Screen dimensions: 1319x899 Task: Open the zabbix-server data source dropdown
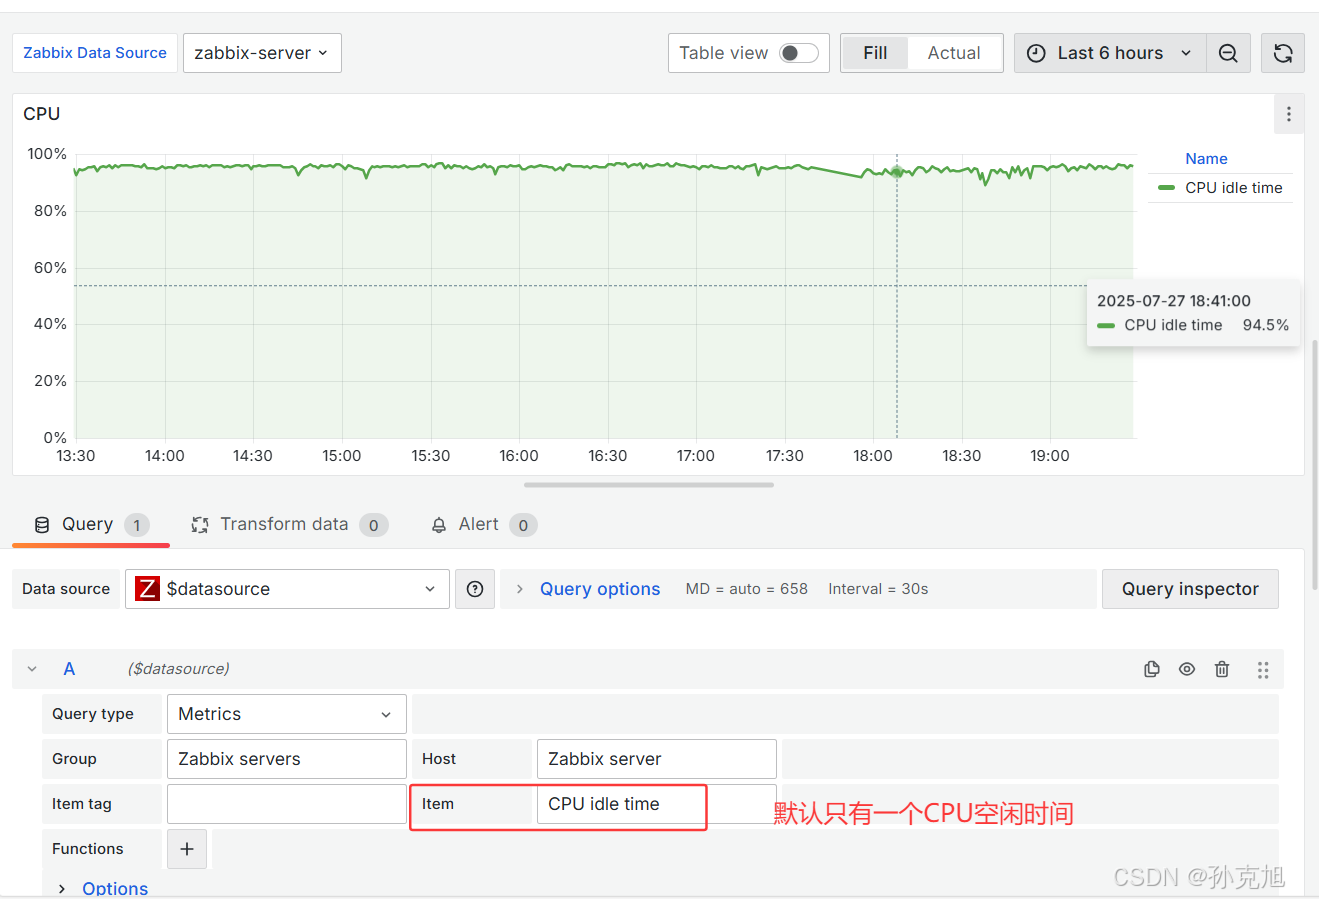[262, 53]
